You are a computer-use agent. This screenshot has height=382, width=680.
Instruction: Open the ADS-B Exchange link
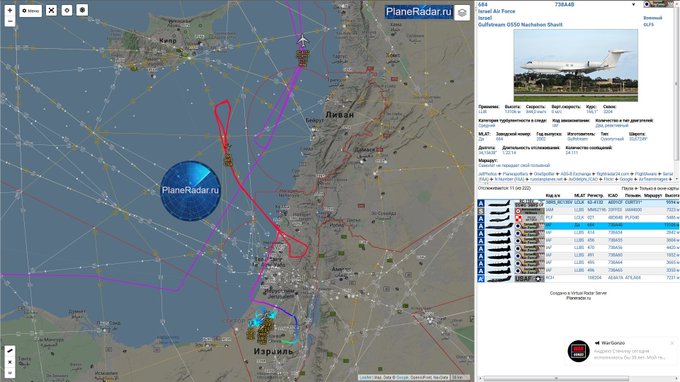[x=576, y=174]
